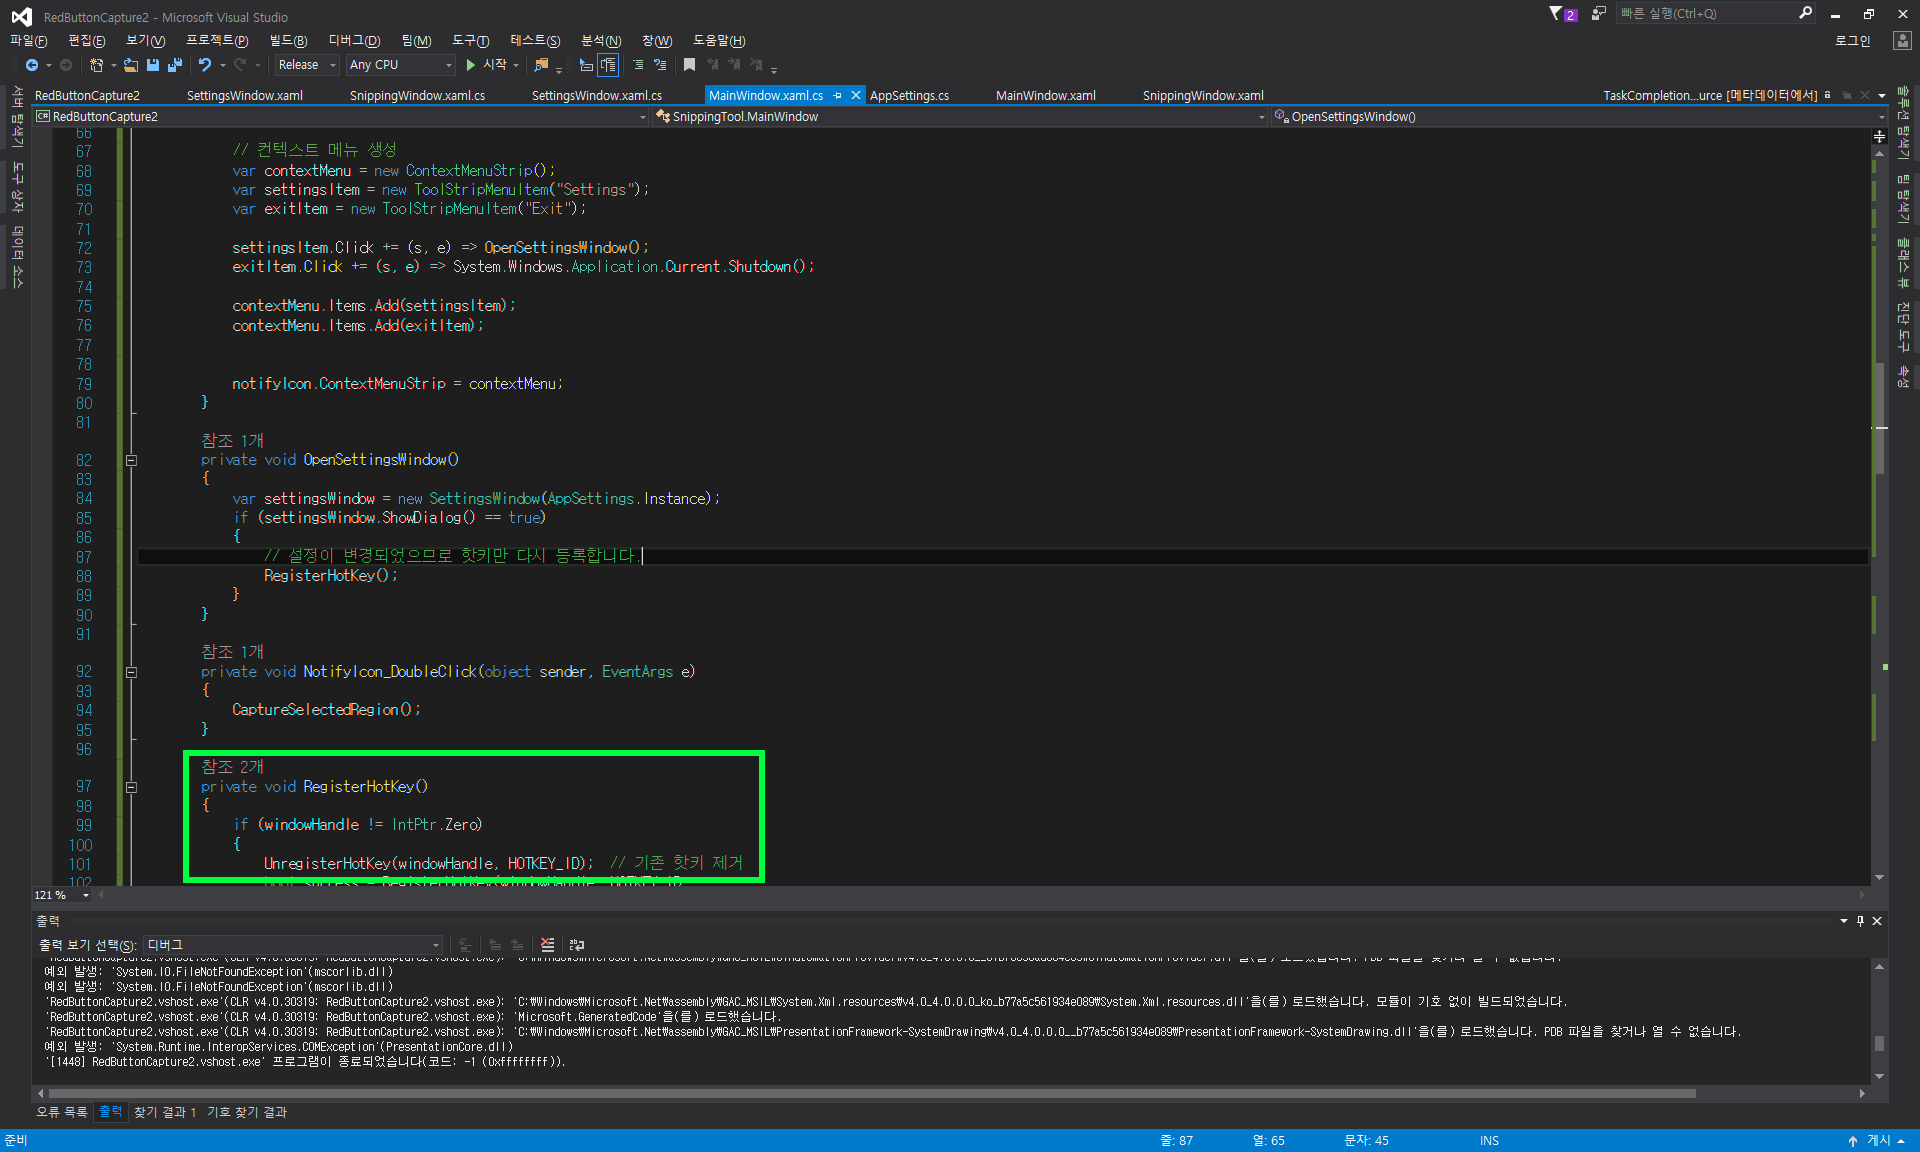
Task: Open the 디버그(D) menu
Action: (x=354, y=41)
